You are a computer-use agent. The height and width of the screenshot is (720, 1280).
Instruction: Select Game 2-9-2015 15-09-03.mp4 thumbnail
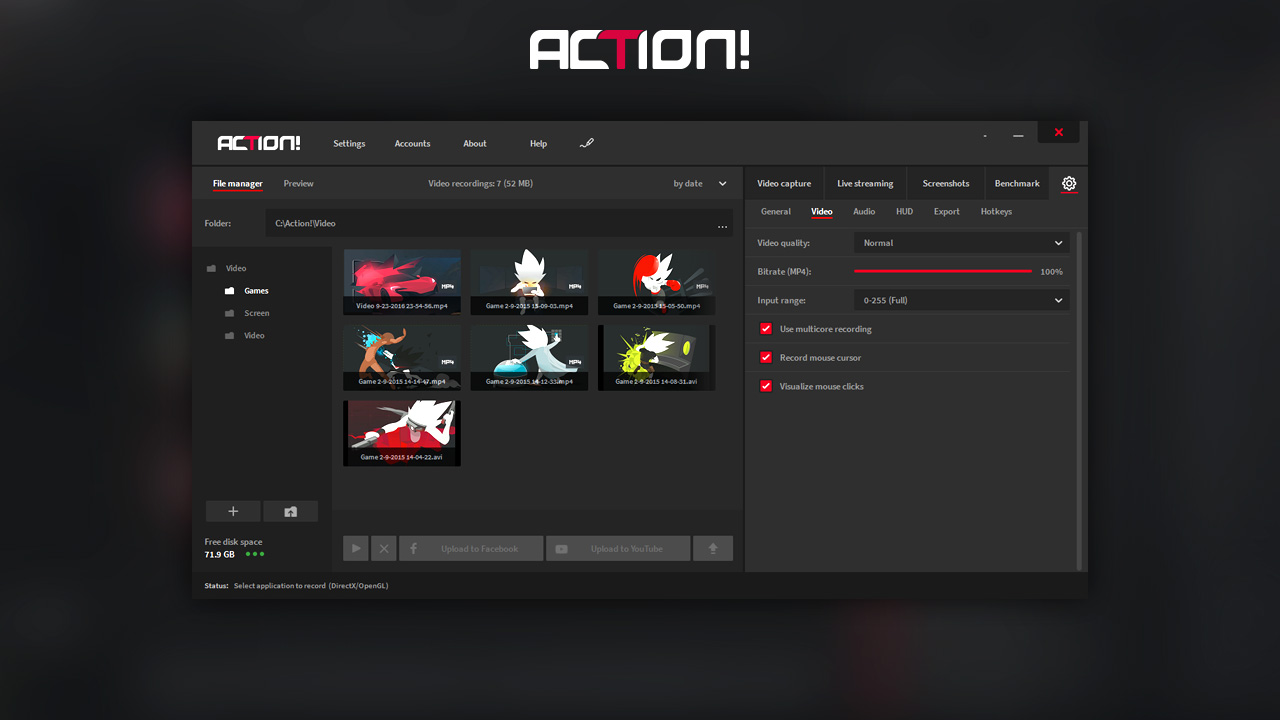[x=529, y=282]
